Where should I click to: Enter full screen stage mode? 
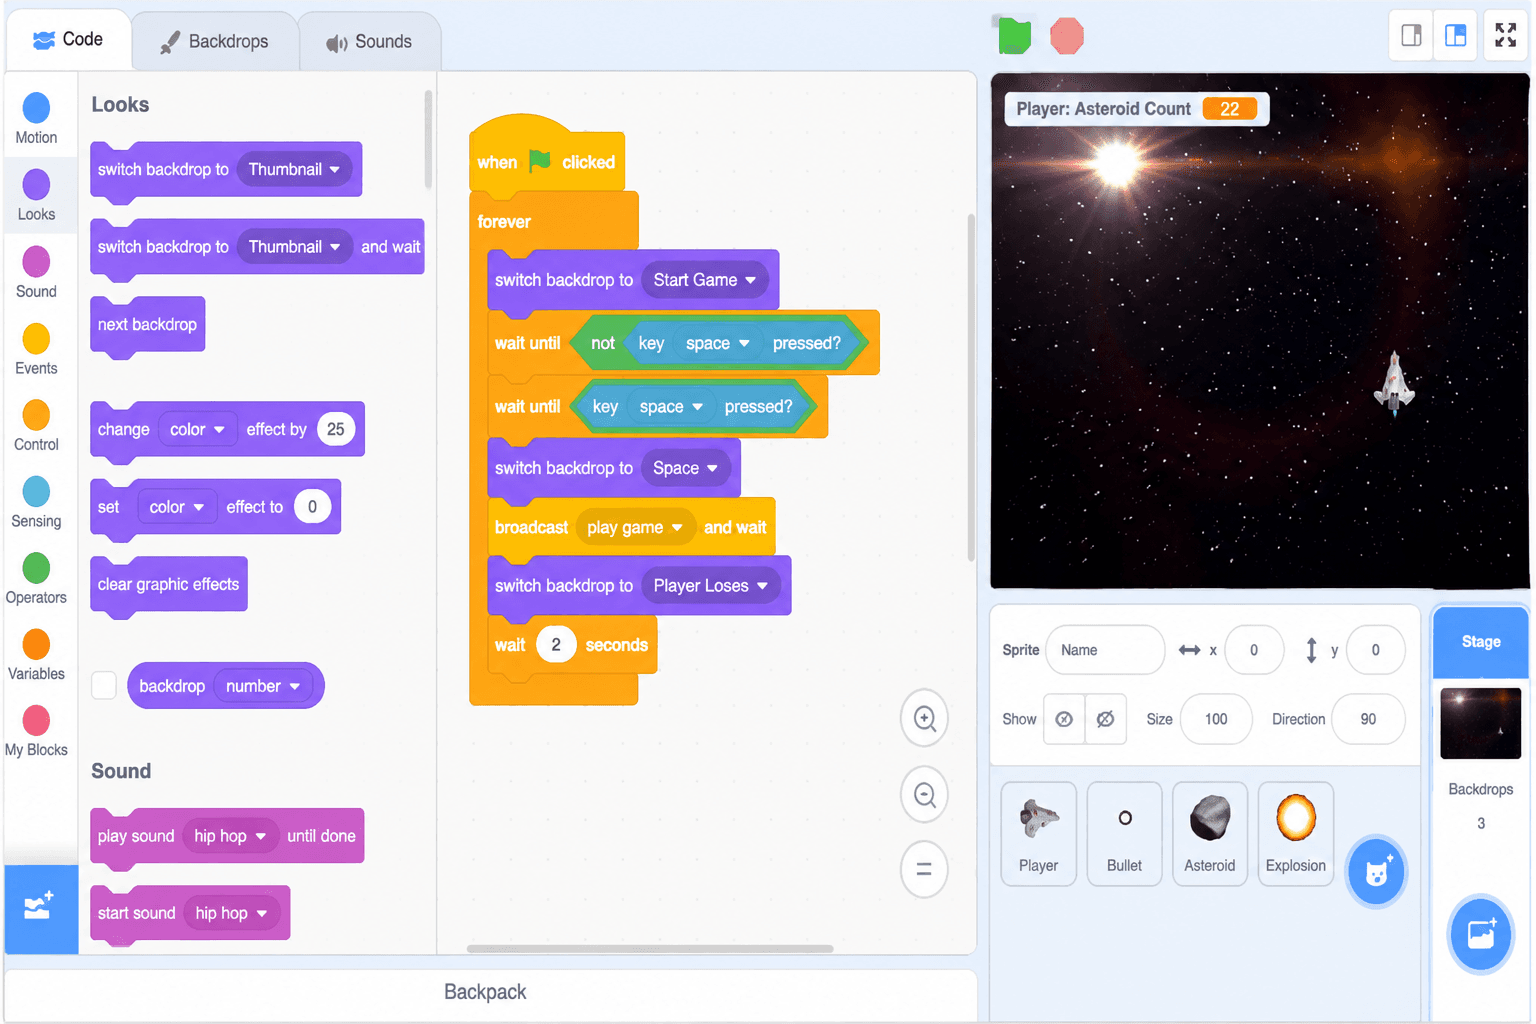(x=1505, y=36)
